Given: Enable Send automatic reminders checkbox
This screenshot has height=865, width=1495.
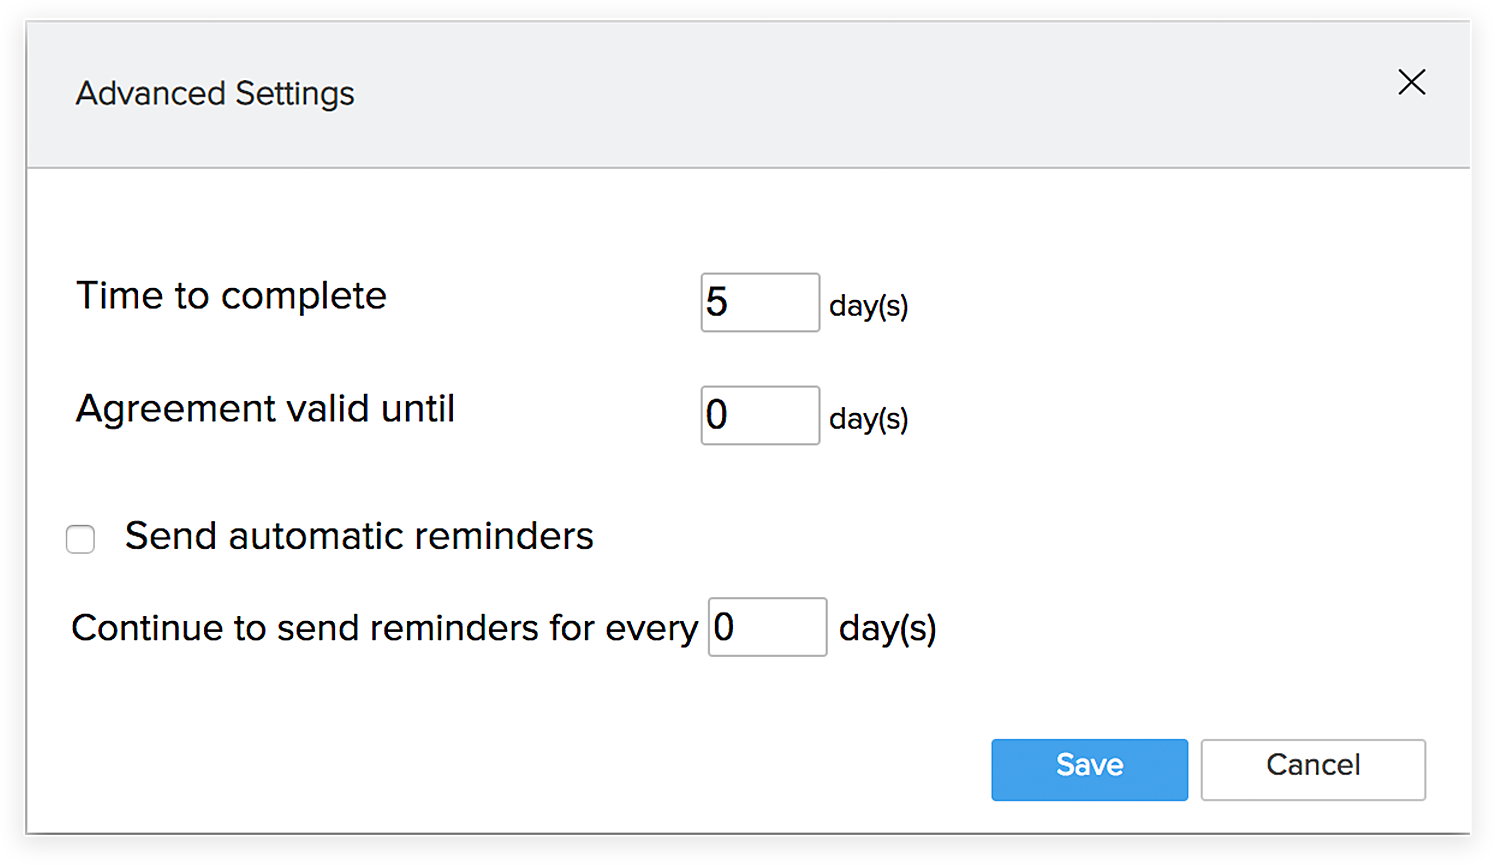Looking at the screenshot, I should click(80, 539).
